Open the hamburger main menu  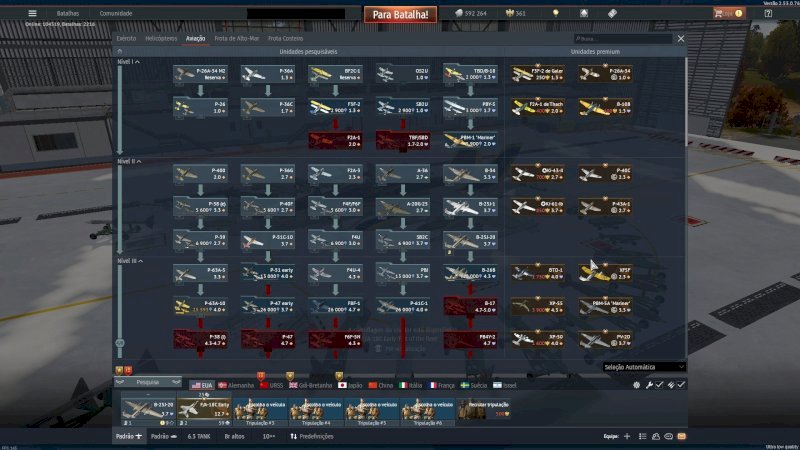(x=32, y=13)
